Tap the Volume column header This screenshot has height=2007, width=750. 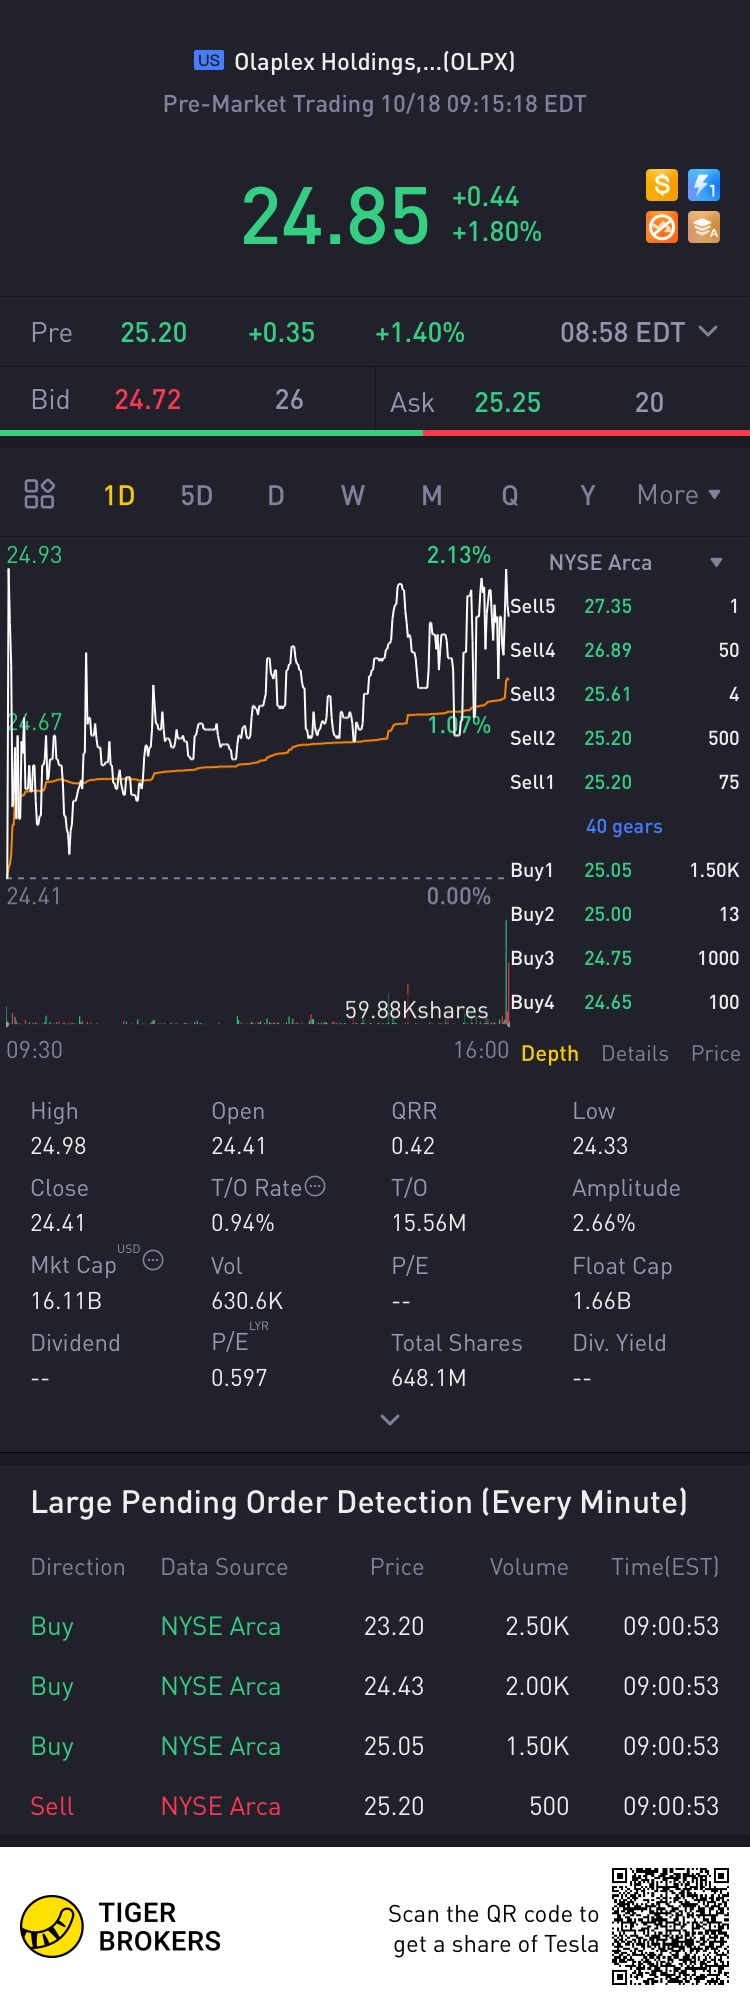click(x=529, y=1567)
